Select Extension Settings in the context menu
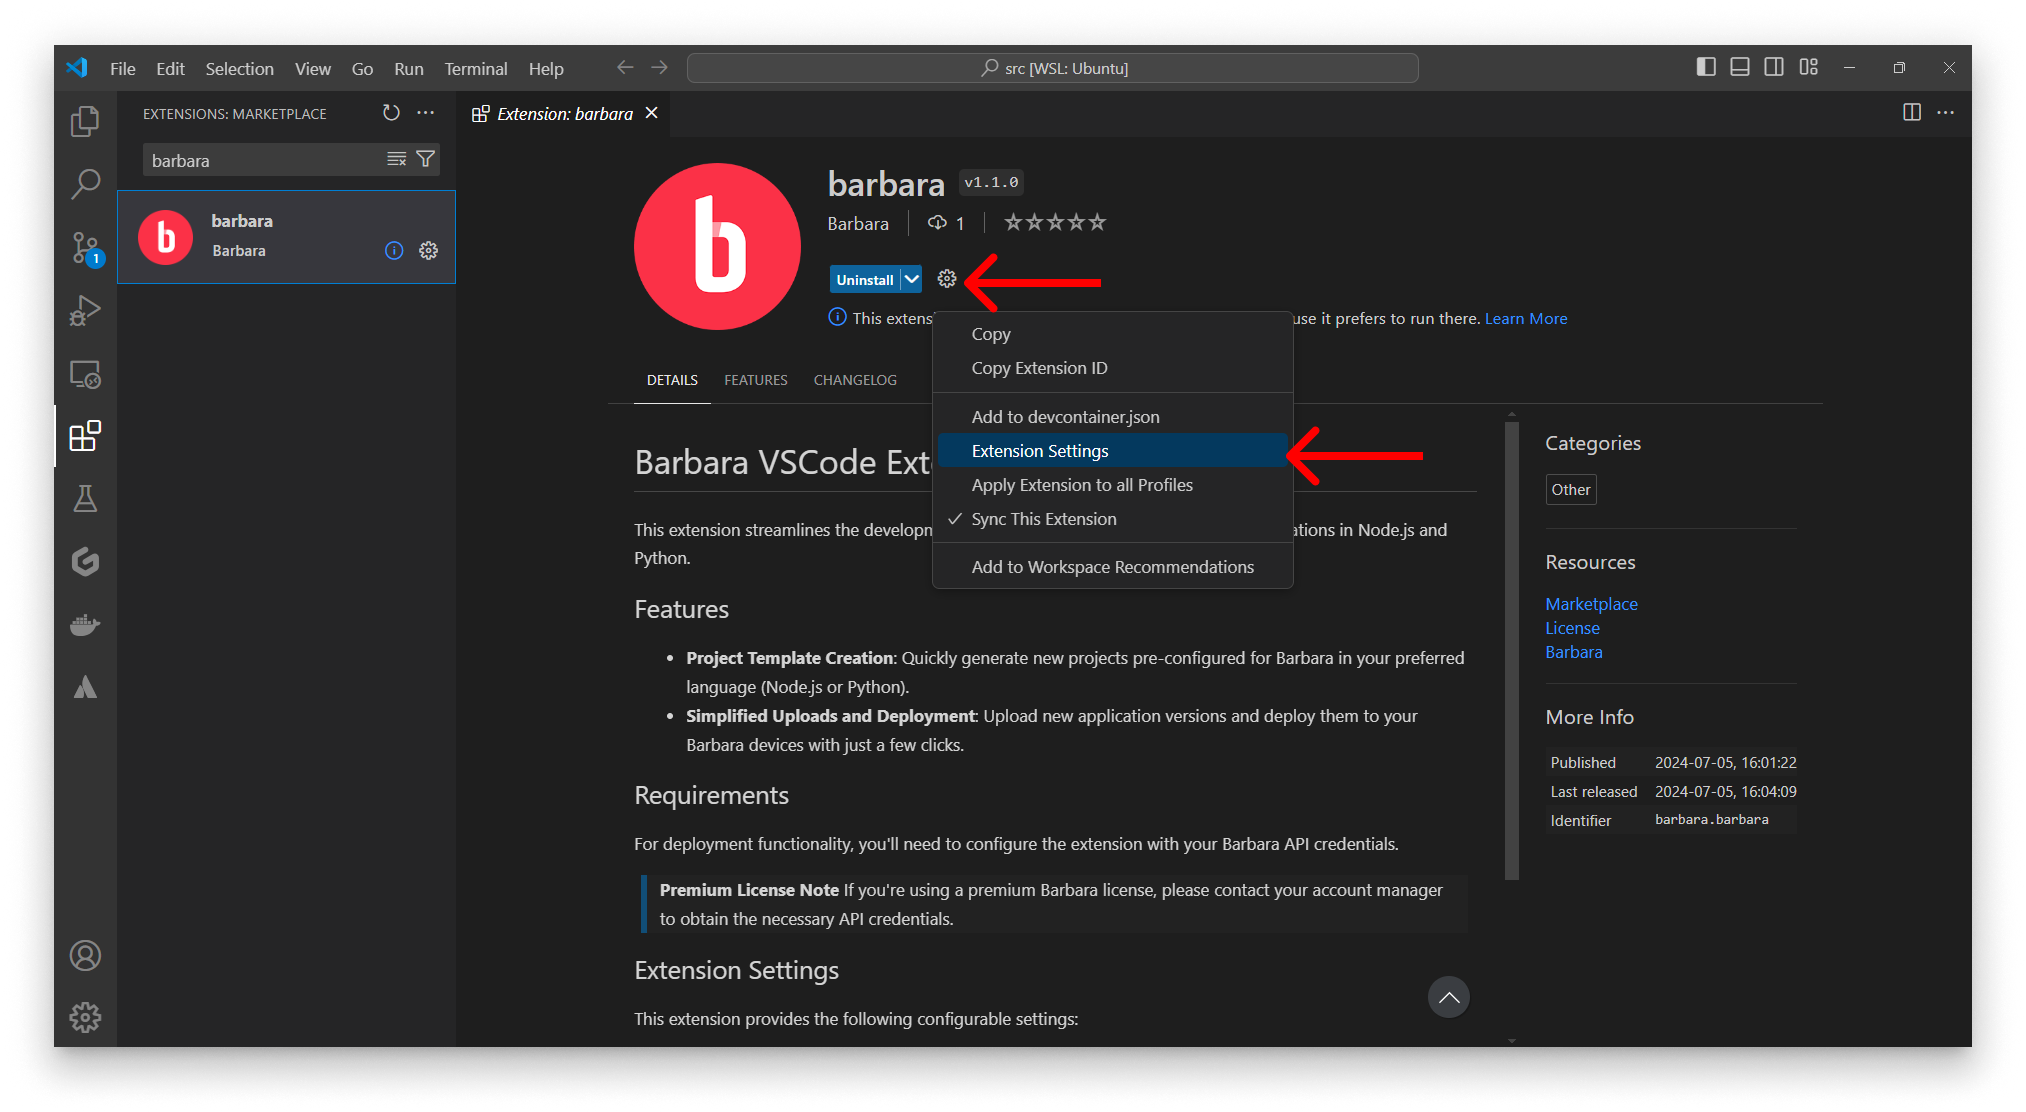 [1040, 450]
